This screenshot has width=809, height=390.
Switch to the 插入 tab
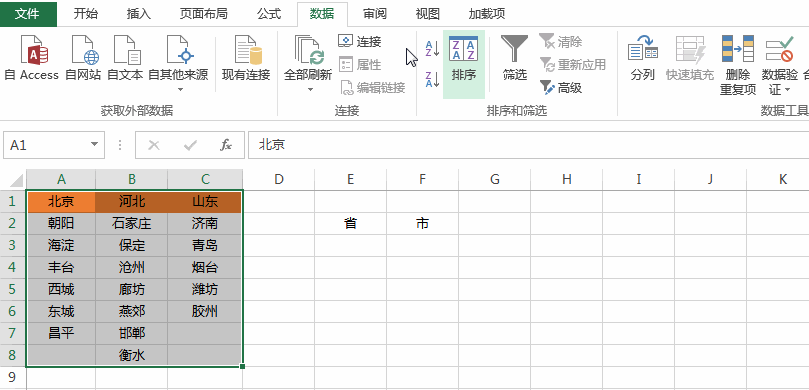(139, 14)
